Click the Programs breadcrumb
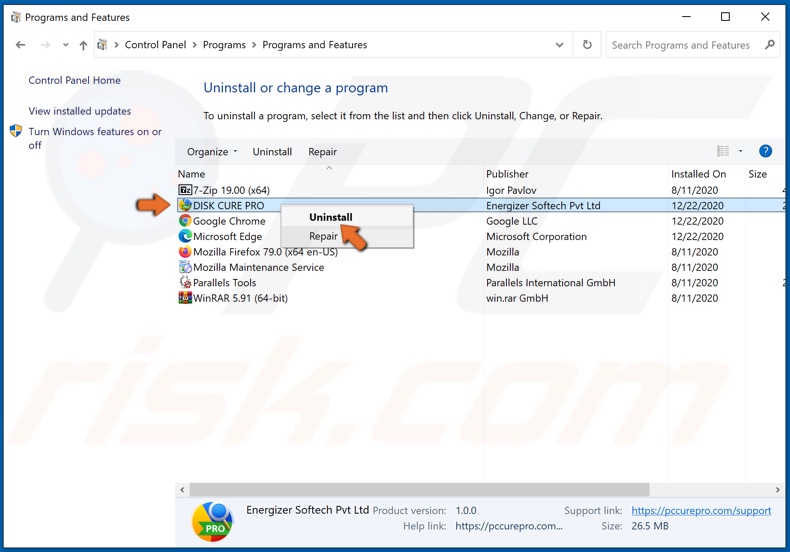The height and width of the screenshot is (552, 790). [x=224, y=45]
